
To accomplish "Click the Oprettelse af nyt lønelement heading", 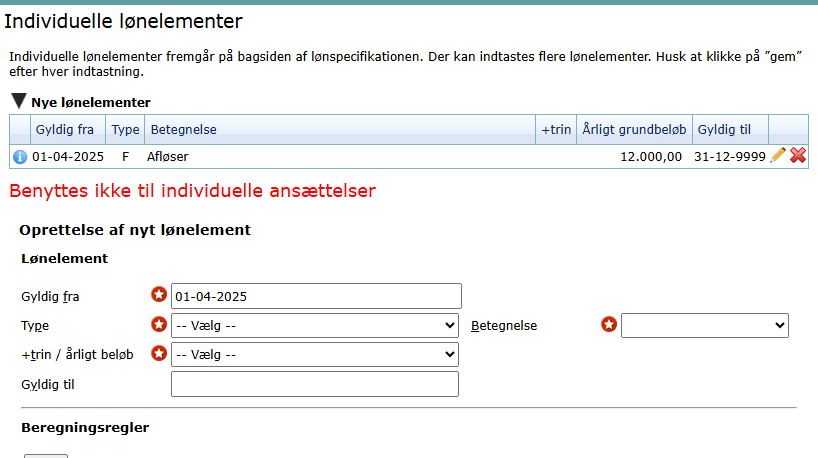I will click(x=135, y=230).
